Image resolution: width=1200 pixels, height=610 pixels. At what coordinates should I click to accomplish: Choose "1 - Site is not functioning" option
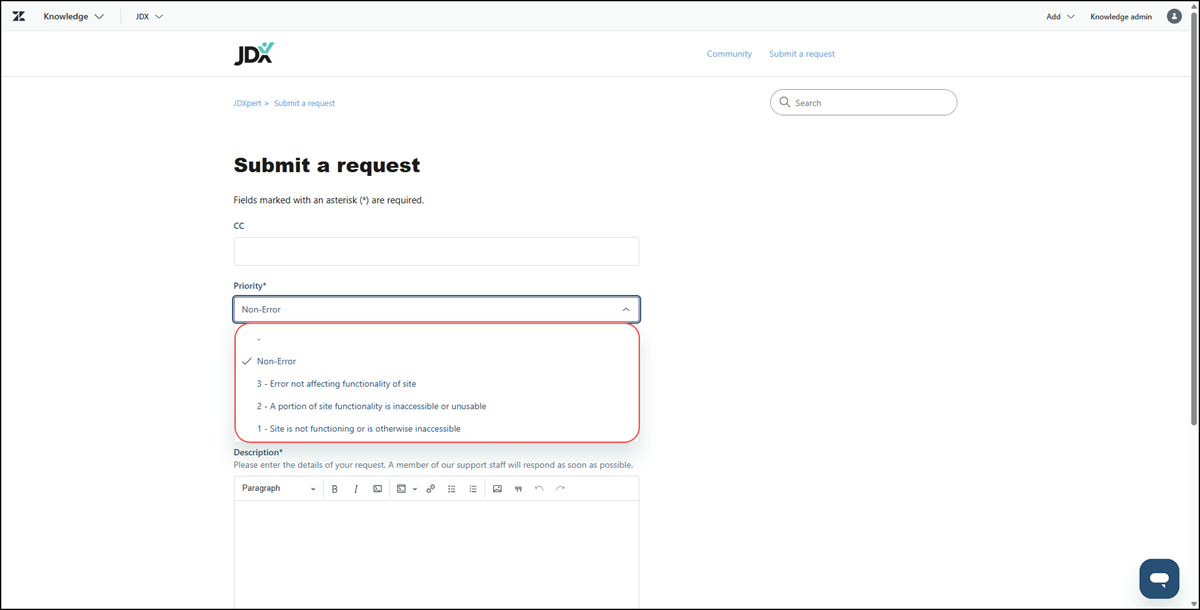point(358,428)
